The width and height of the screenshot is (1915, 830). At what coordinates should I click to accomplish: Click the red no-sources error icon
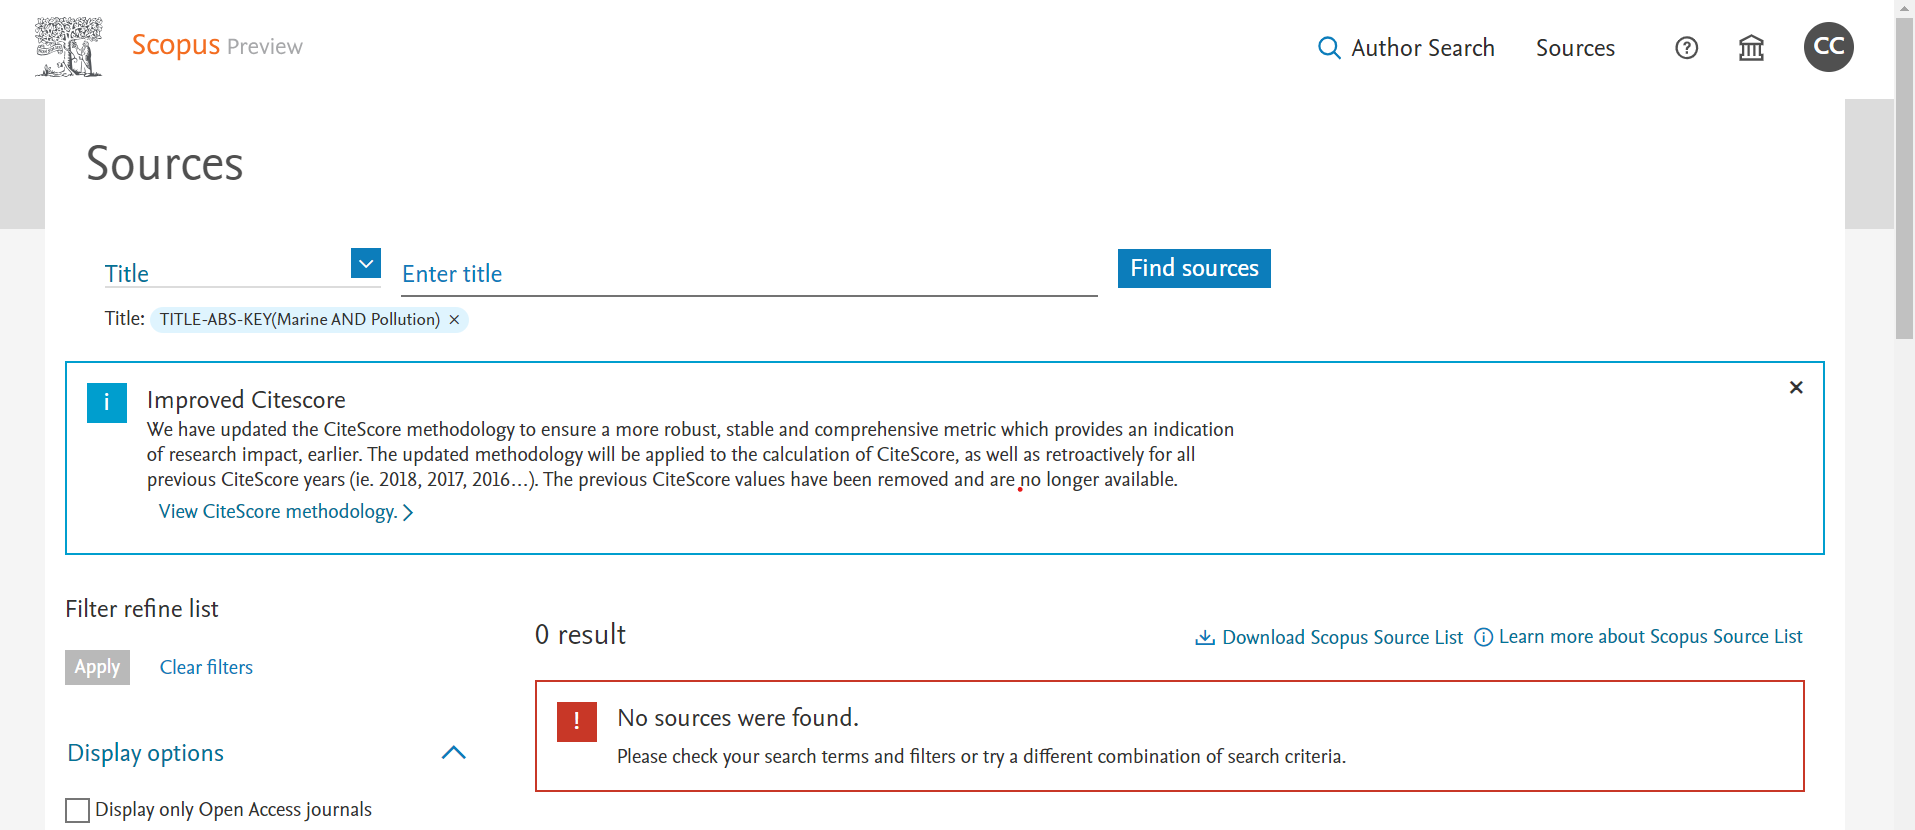[x=577, y=722]
